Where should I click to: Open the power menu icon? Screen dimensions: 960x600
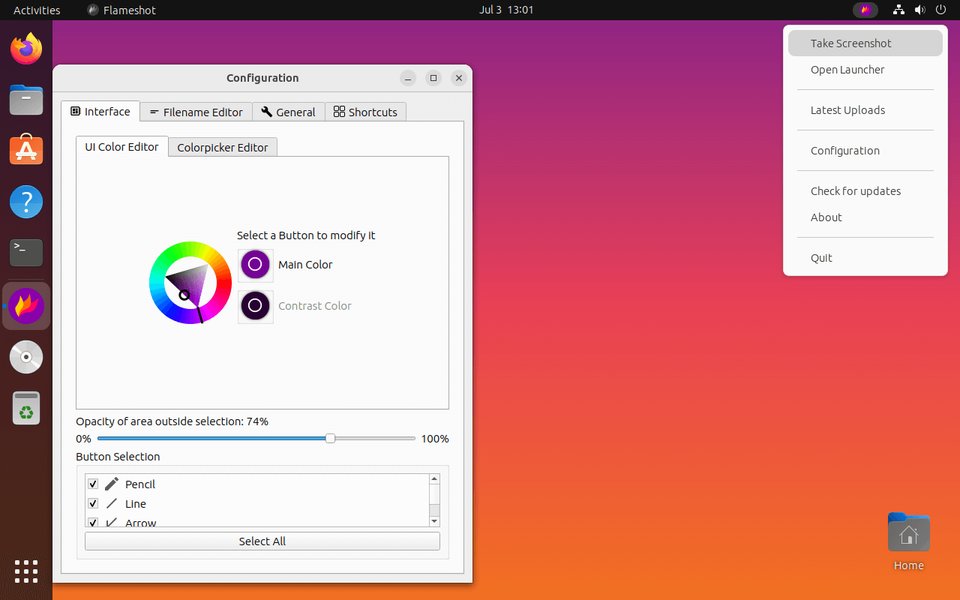[941, 10]
